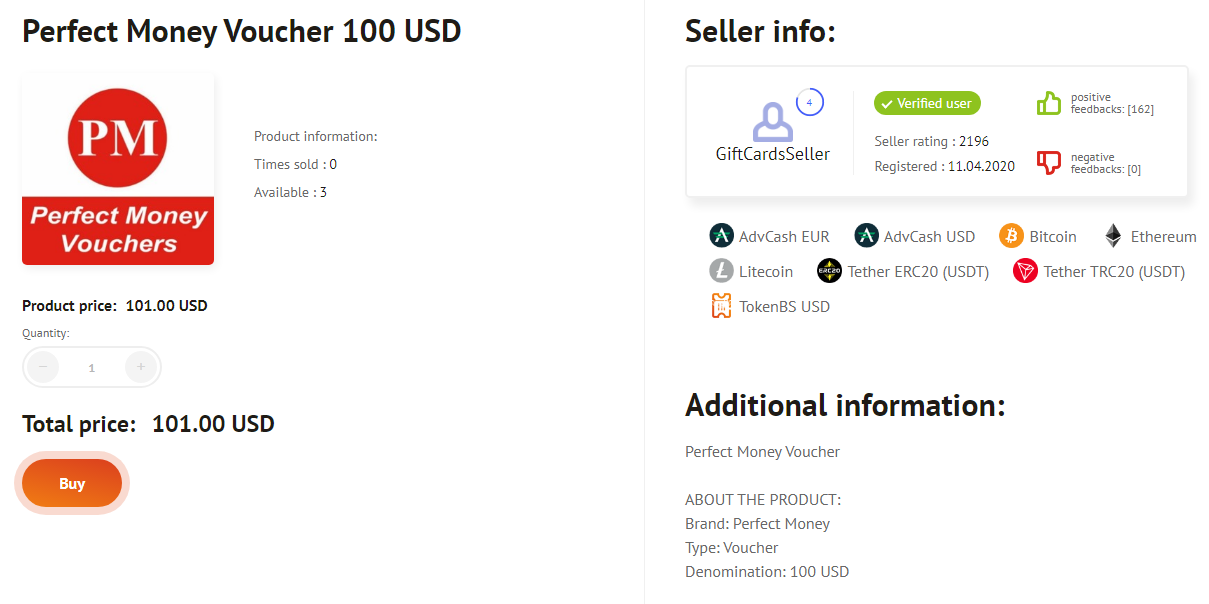Click the orange Buy button

click(x=72, y=483)
